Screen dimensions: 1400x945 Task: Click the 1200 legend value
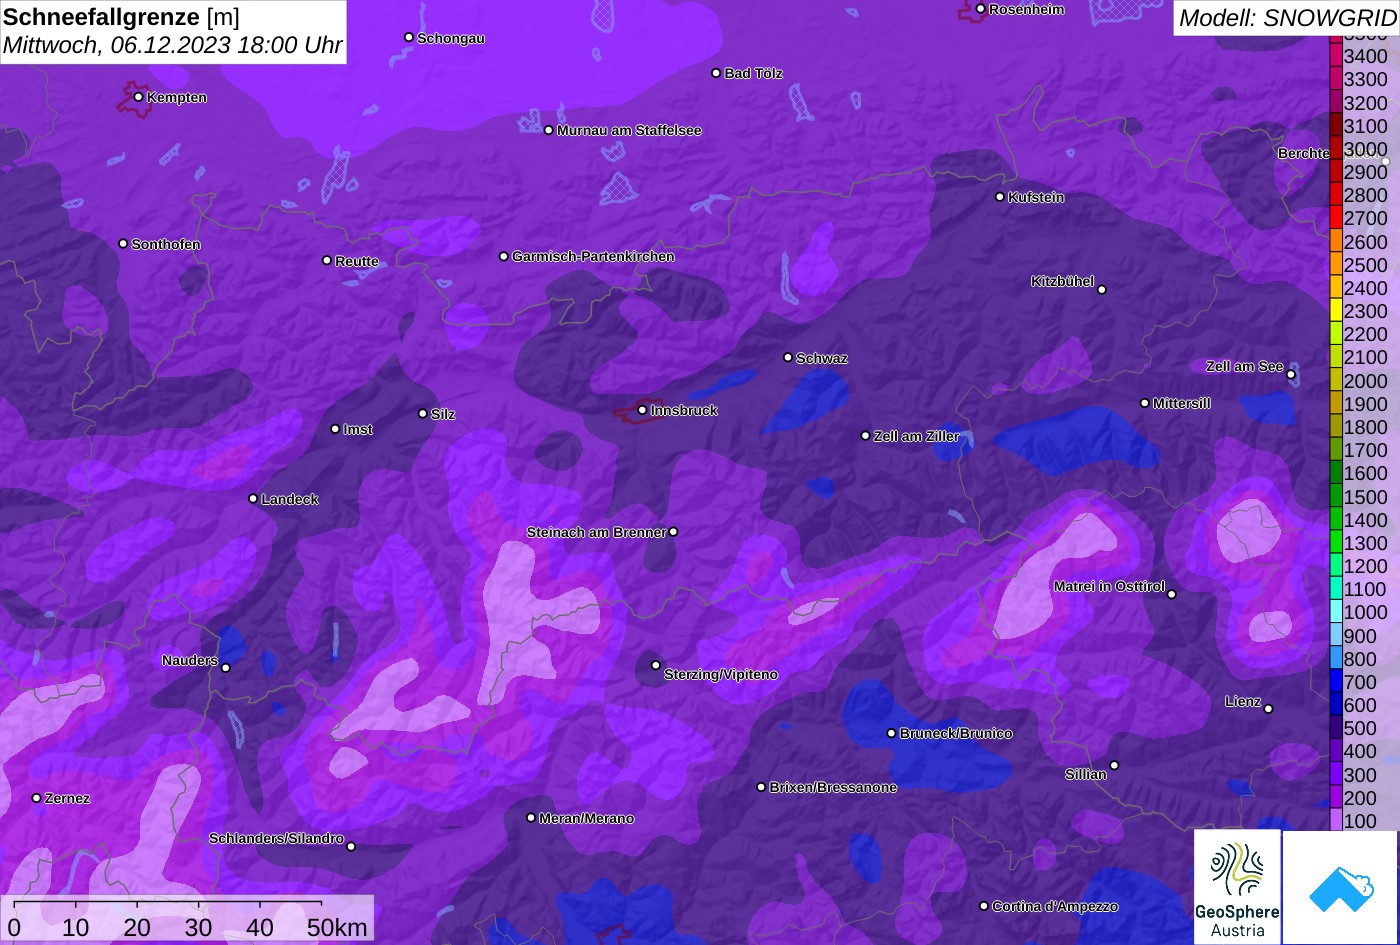coord(1365,566)
